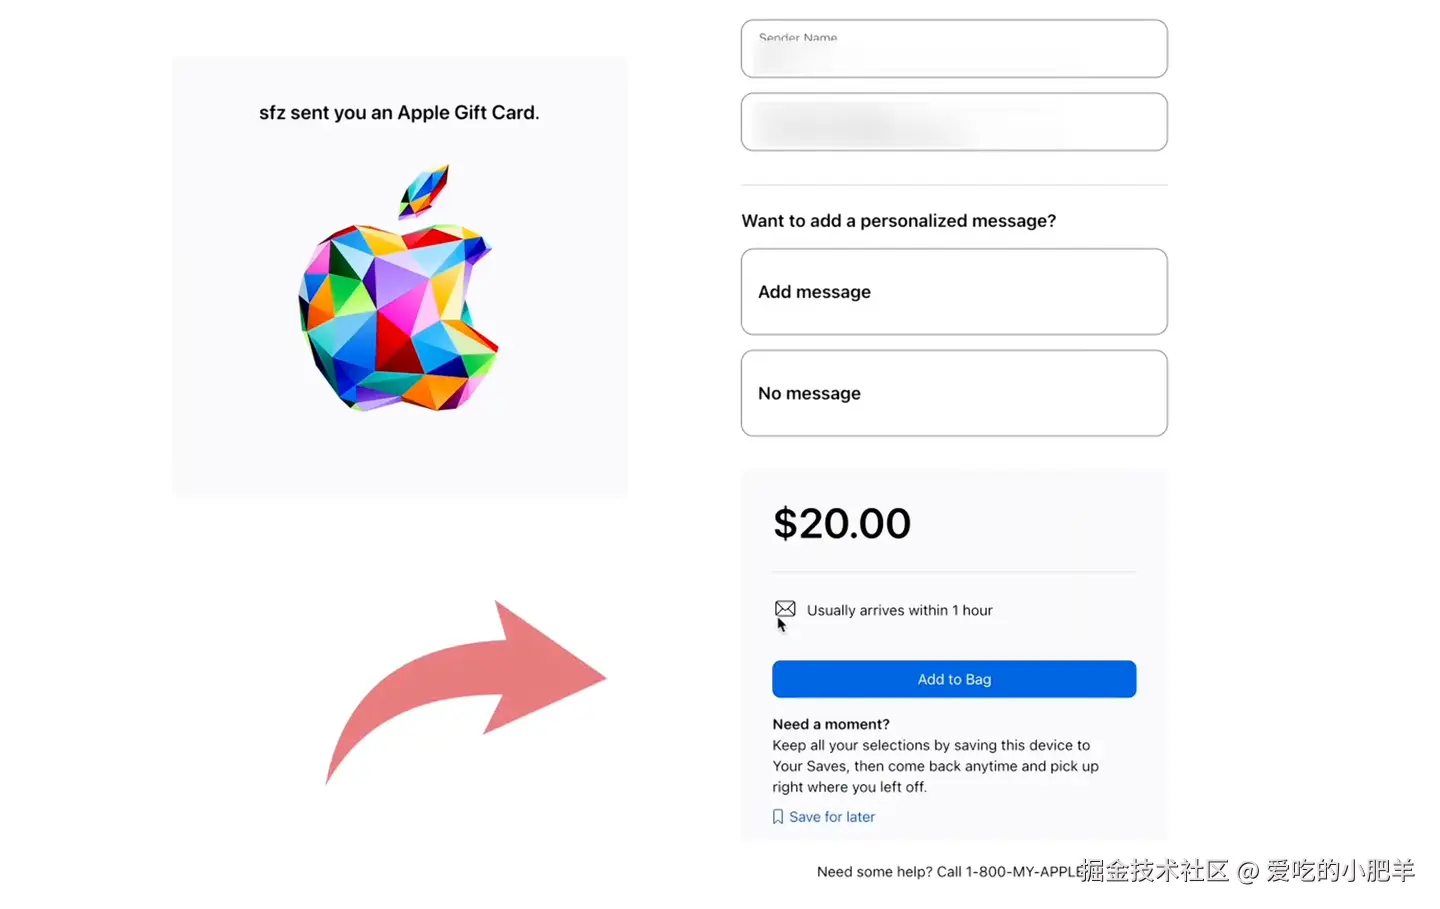This screenshot has width=1440, height=909.
Task: Open the Save for later link
Action: (832, 817)
